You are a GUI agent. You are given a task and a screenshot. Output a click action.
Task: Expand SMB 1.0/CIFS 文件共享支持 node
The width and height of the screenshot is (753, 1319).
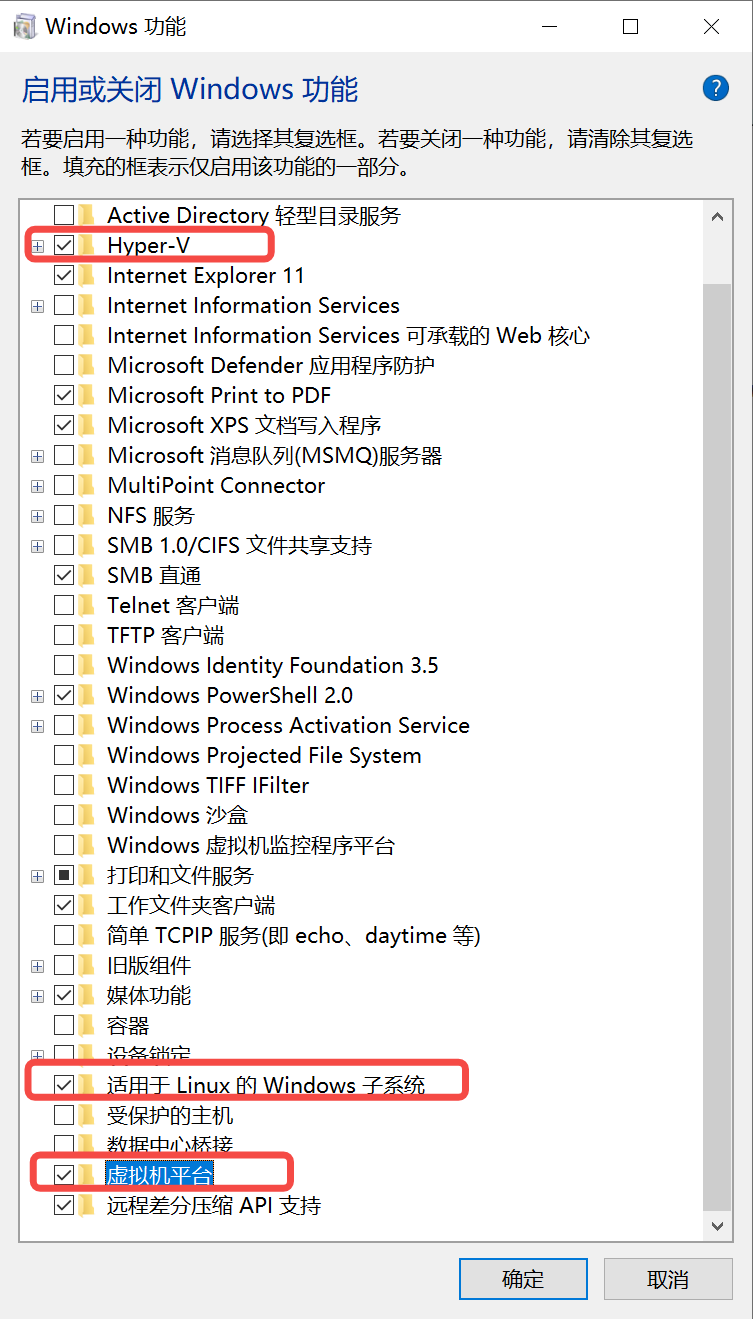(38, 546)
